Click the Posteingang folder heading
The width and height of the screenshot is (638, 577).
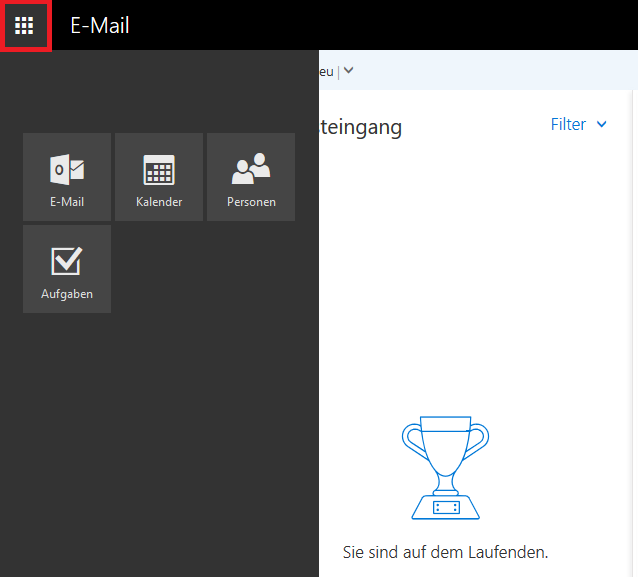[360, 127]
